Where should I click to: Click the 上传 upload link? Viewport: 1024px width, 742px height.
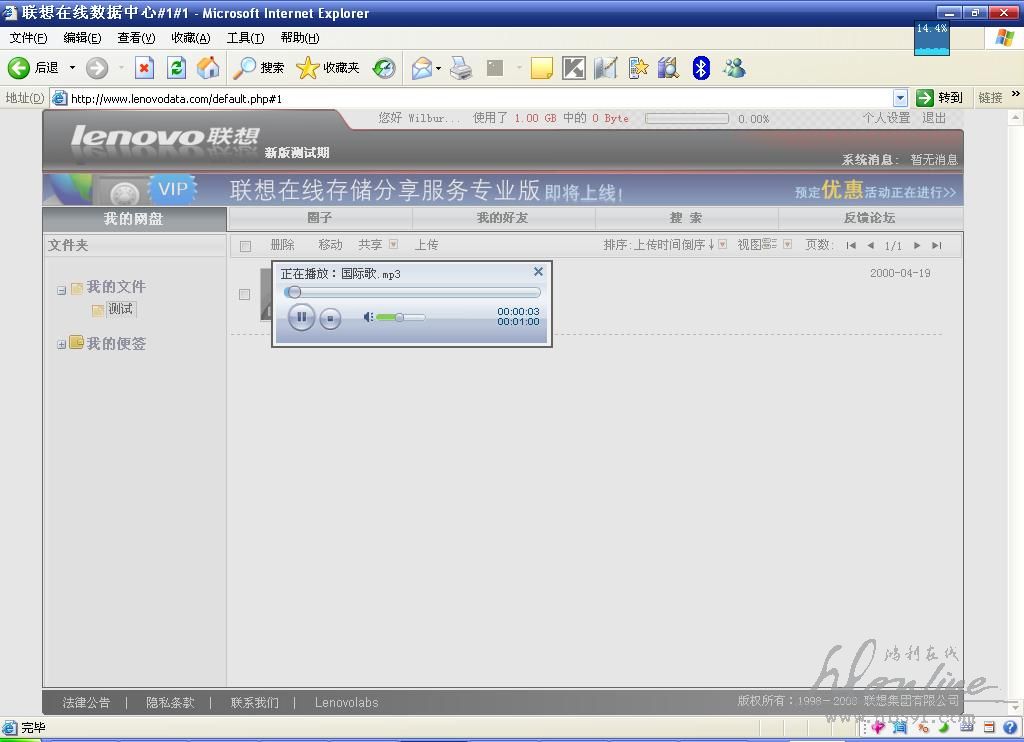[x=426, y=245]
